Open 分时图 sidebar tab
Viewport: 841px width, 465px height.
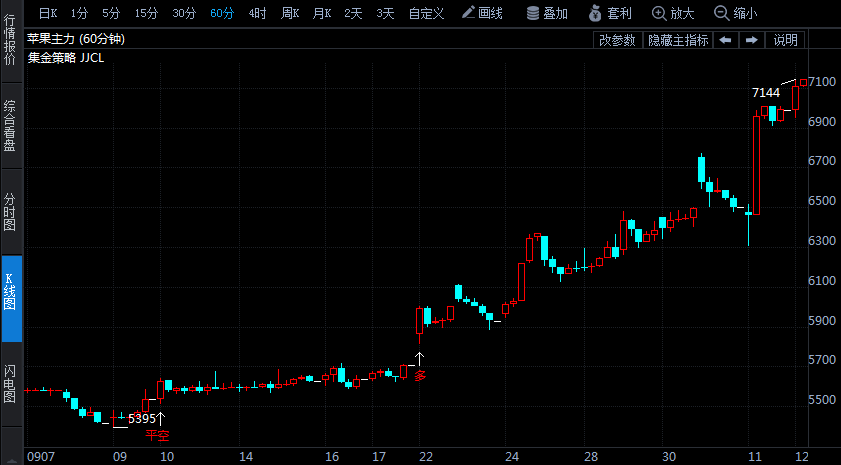(x=10, y=212)
